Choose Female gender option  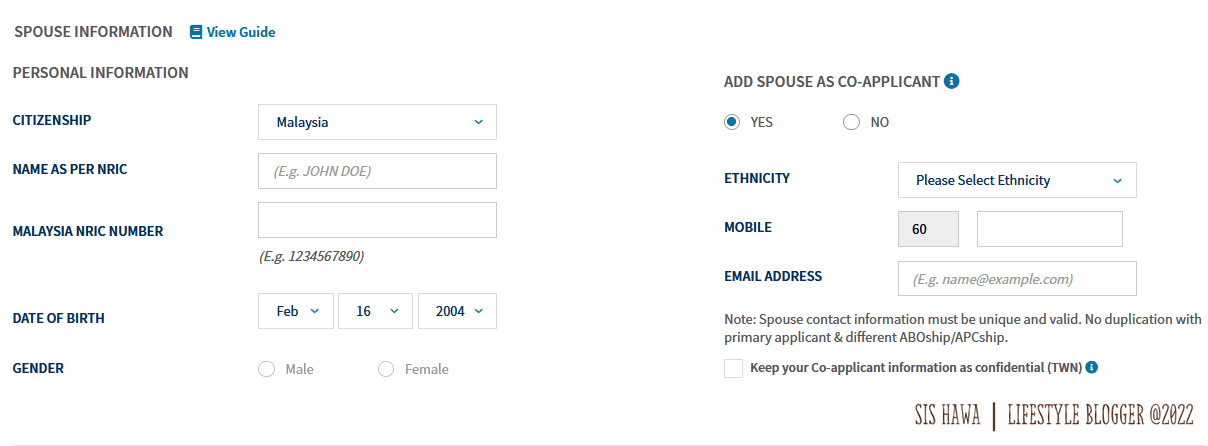(x=386, y=369)
